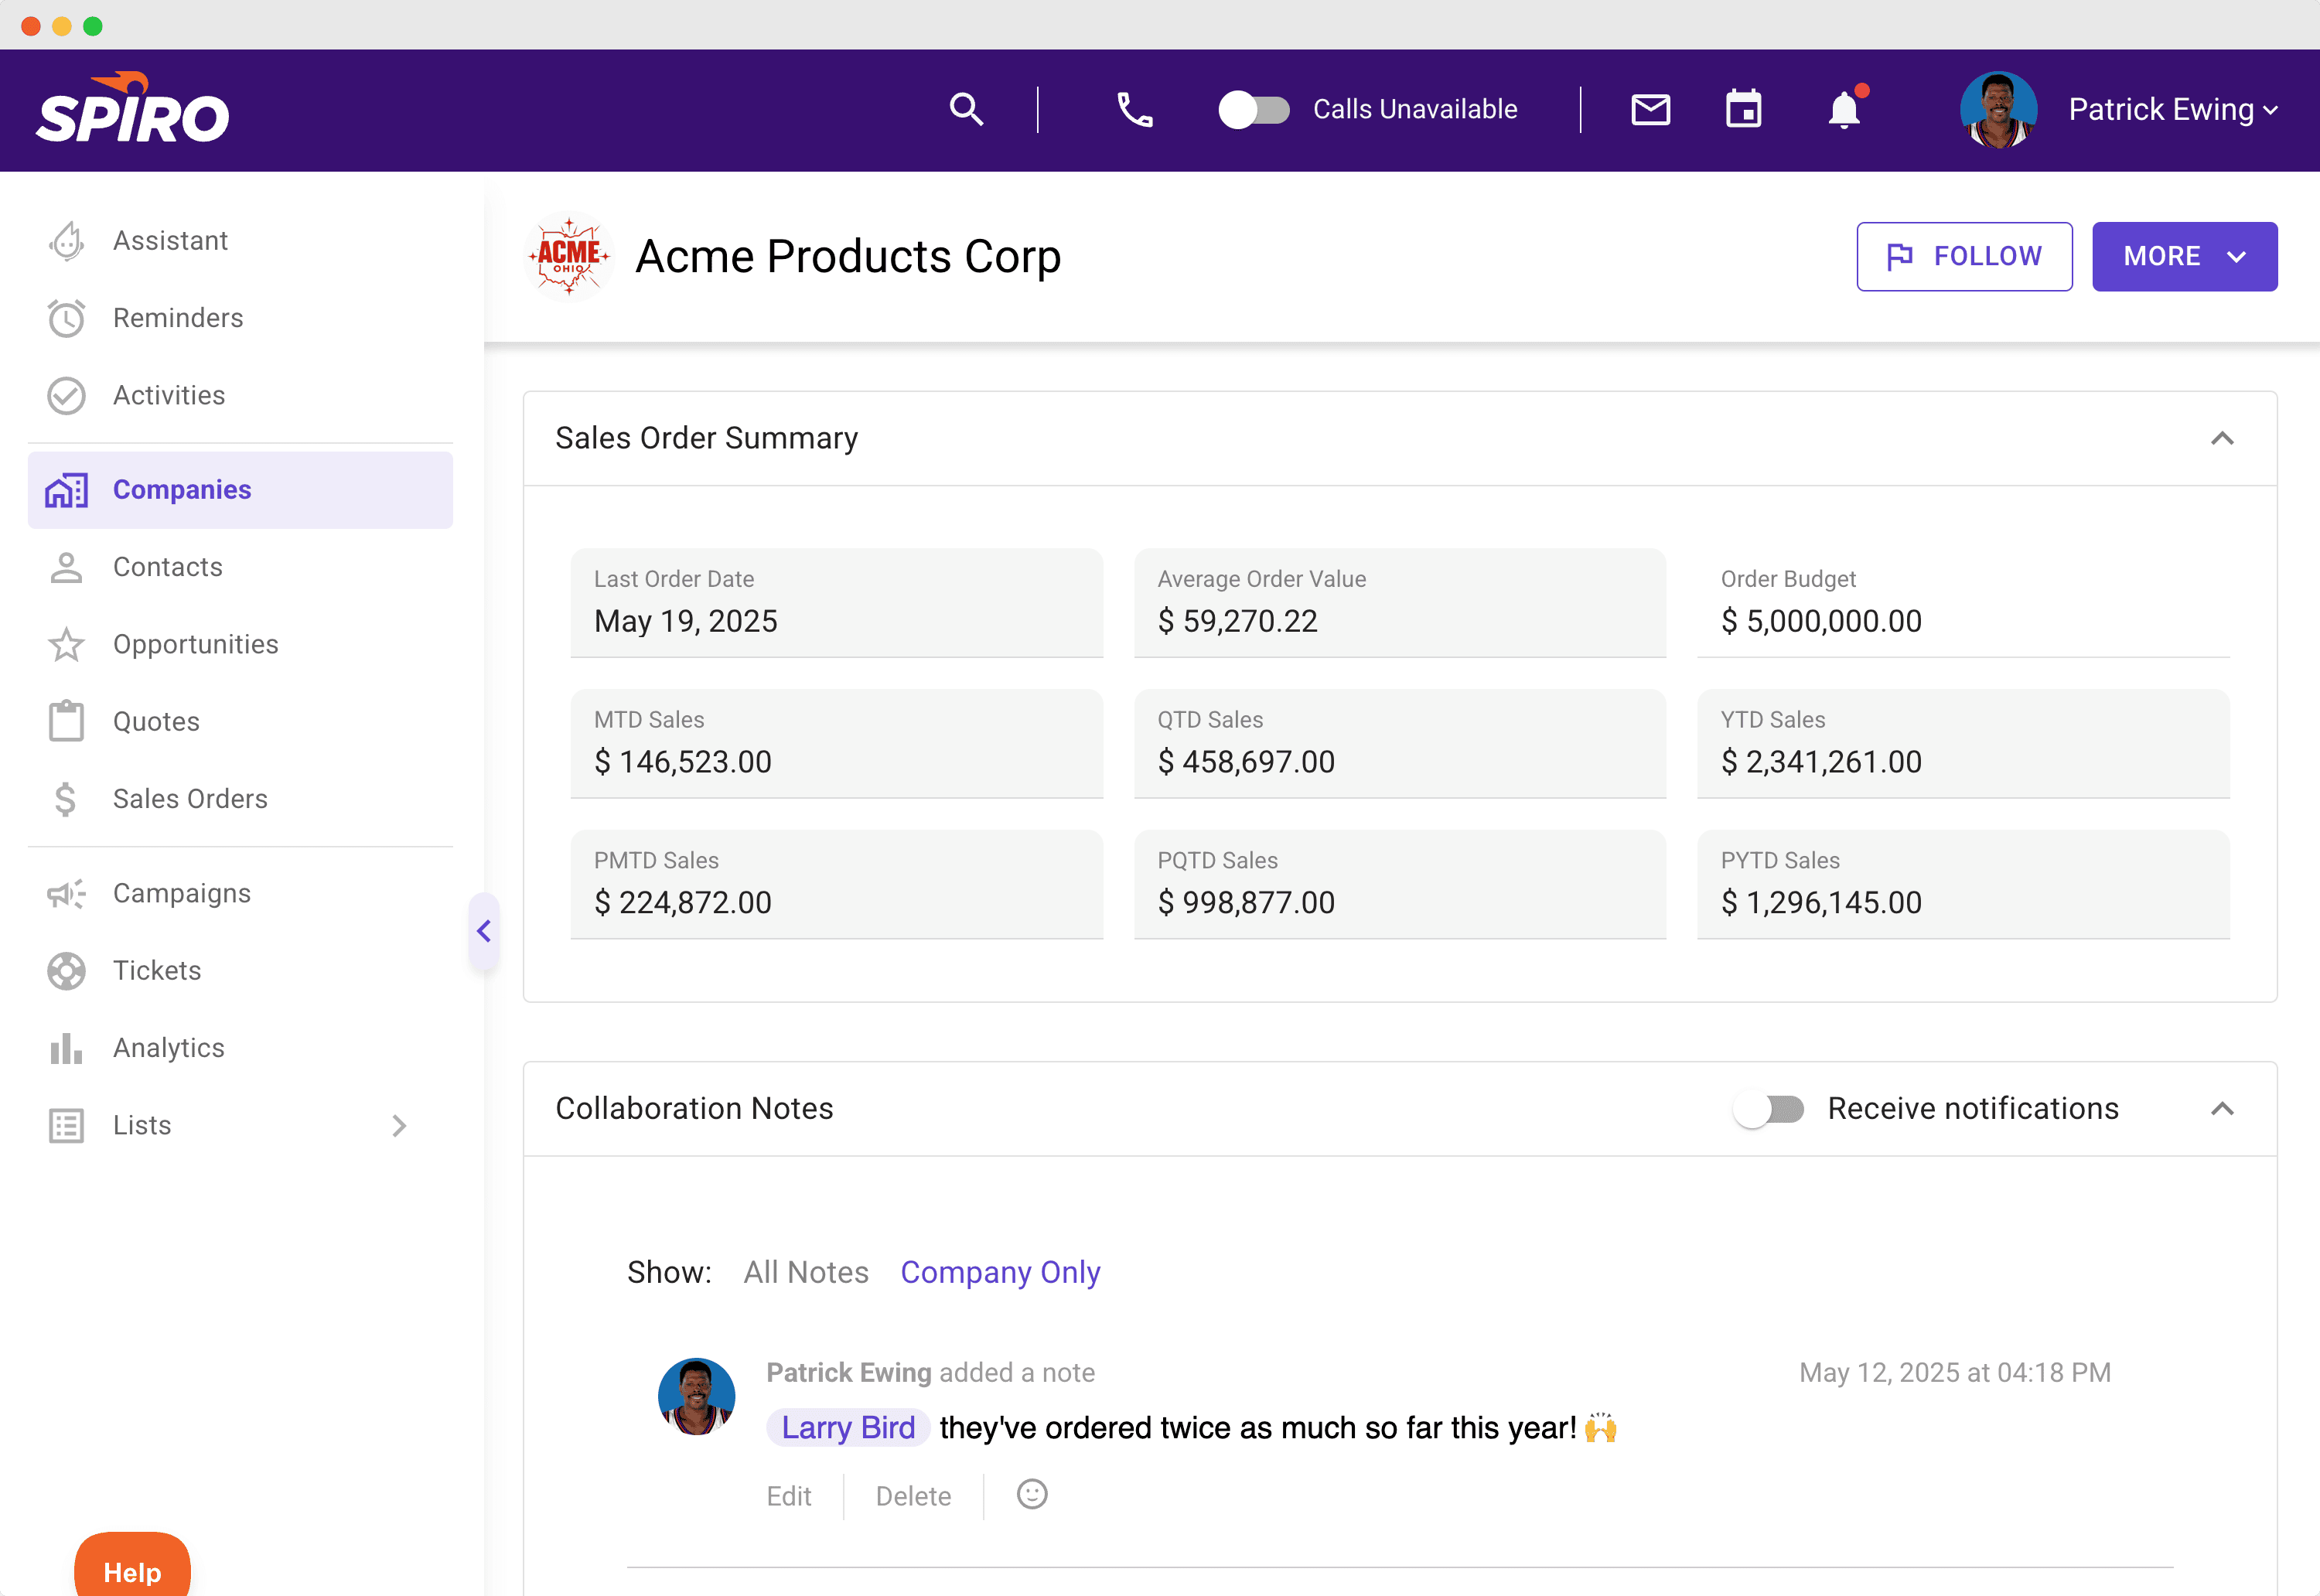The width and height of the screenshot is (2320, 1596).
Task: Go to Activities in the sidebar
Action: pos(240,395)
